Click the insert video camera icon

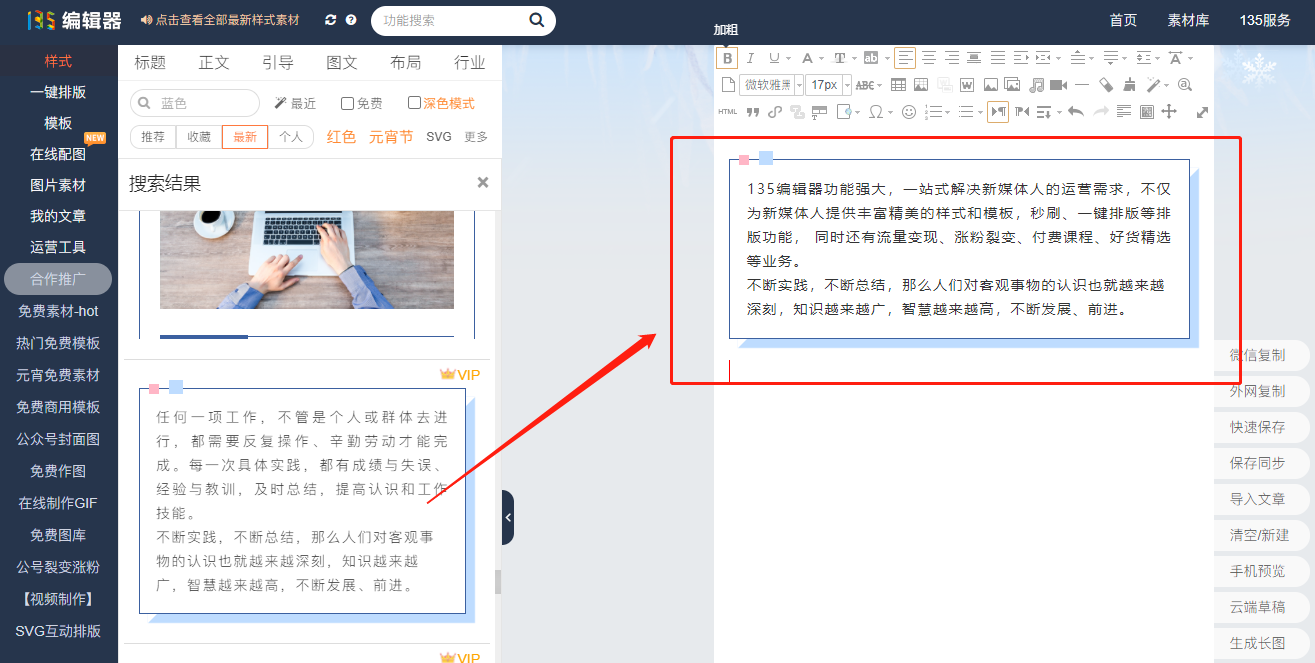[x=1058, y=85]
